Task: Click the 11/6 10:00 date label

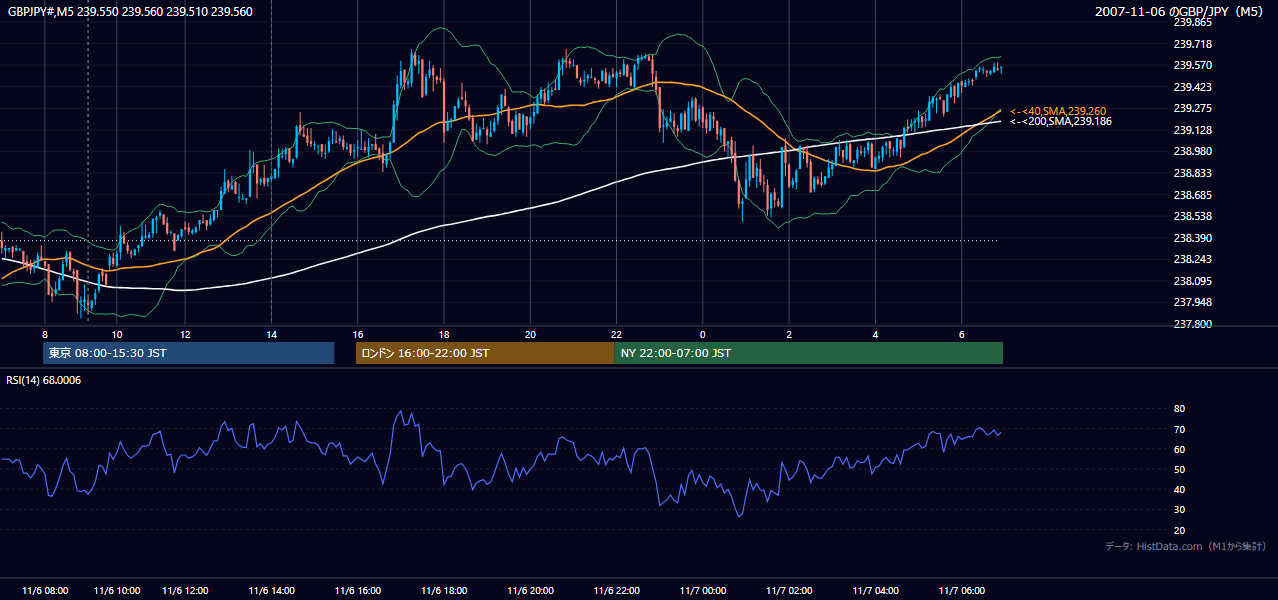Action: pyautogui.click(x=117, y=591)
